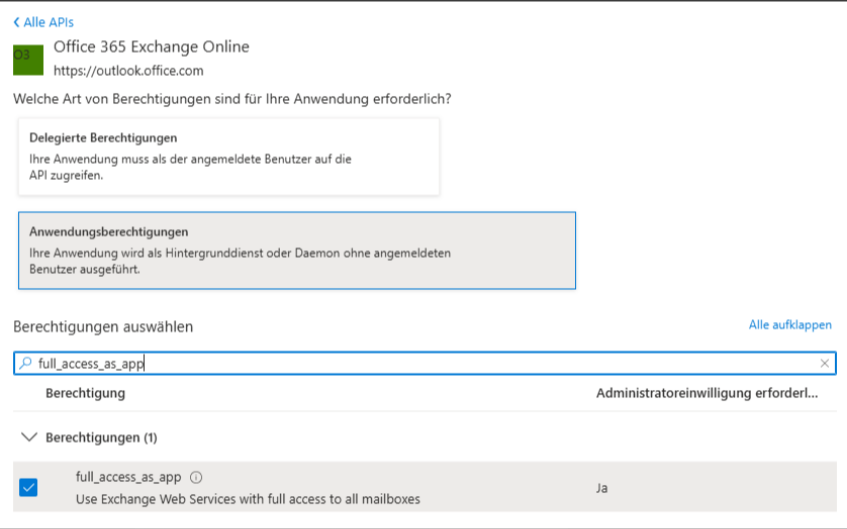Click the https://outlook.office.com URL text
This screenshot has height=529, width=847.
129,71
